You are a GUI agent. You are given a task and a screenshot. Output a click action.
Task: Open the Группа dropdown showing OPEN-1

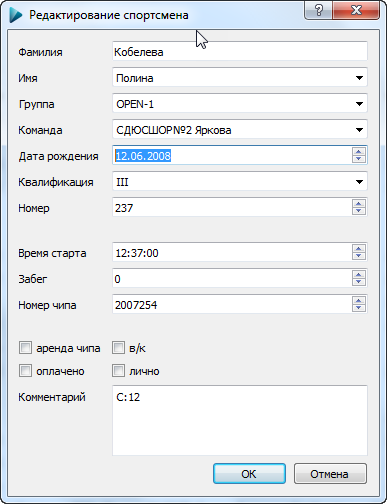[x=240, y=103]
